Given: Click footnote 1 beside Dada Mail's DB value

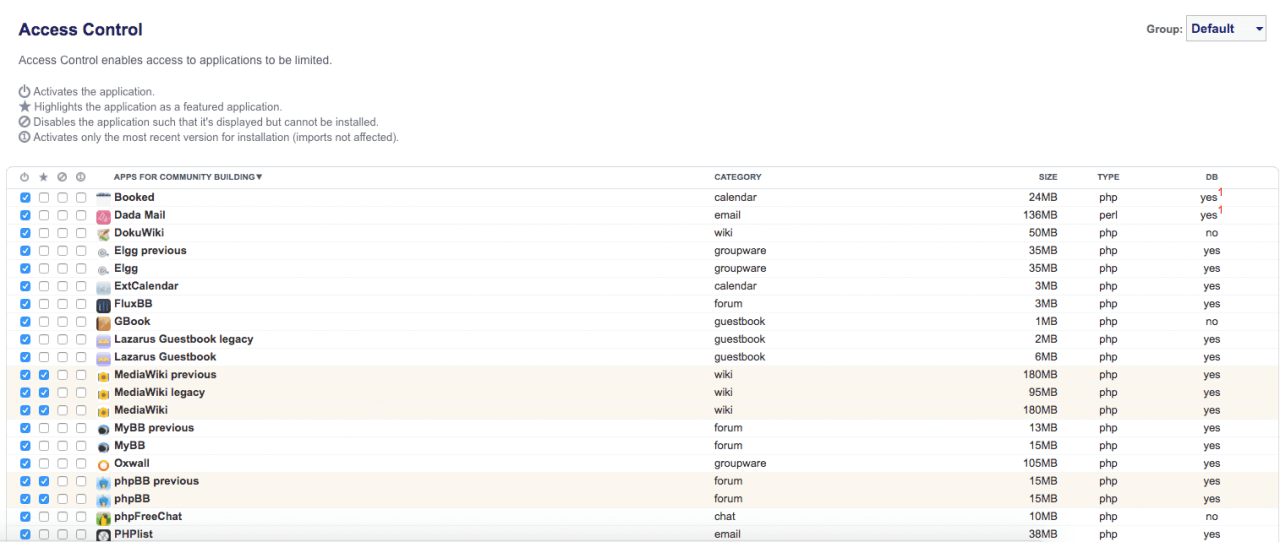Looking at the screenshot, I should [1221, 210].
